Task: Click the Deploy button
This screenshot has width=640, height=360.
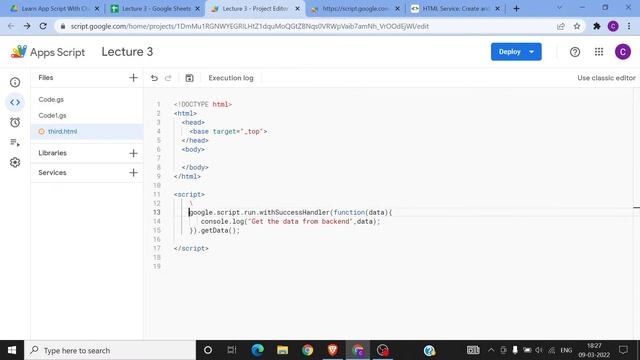Action: point(509,52)
